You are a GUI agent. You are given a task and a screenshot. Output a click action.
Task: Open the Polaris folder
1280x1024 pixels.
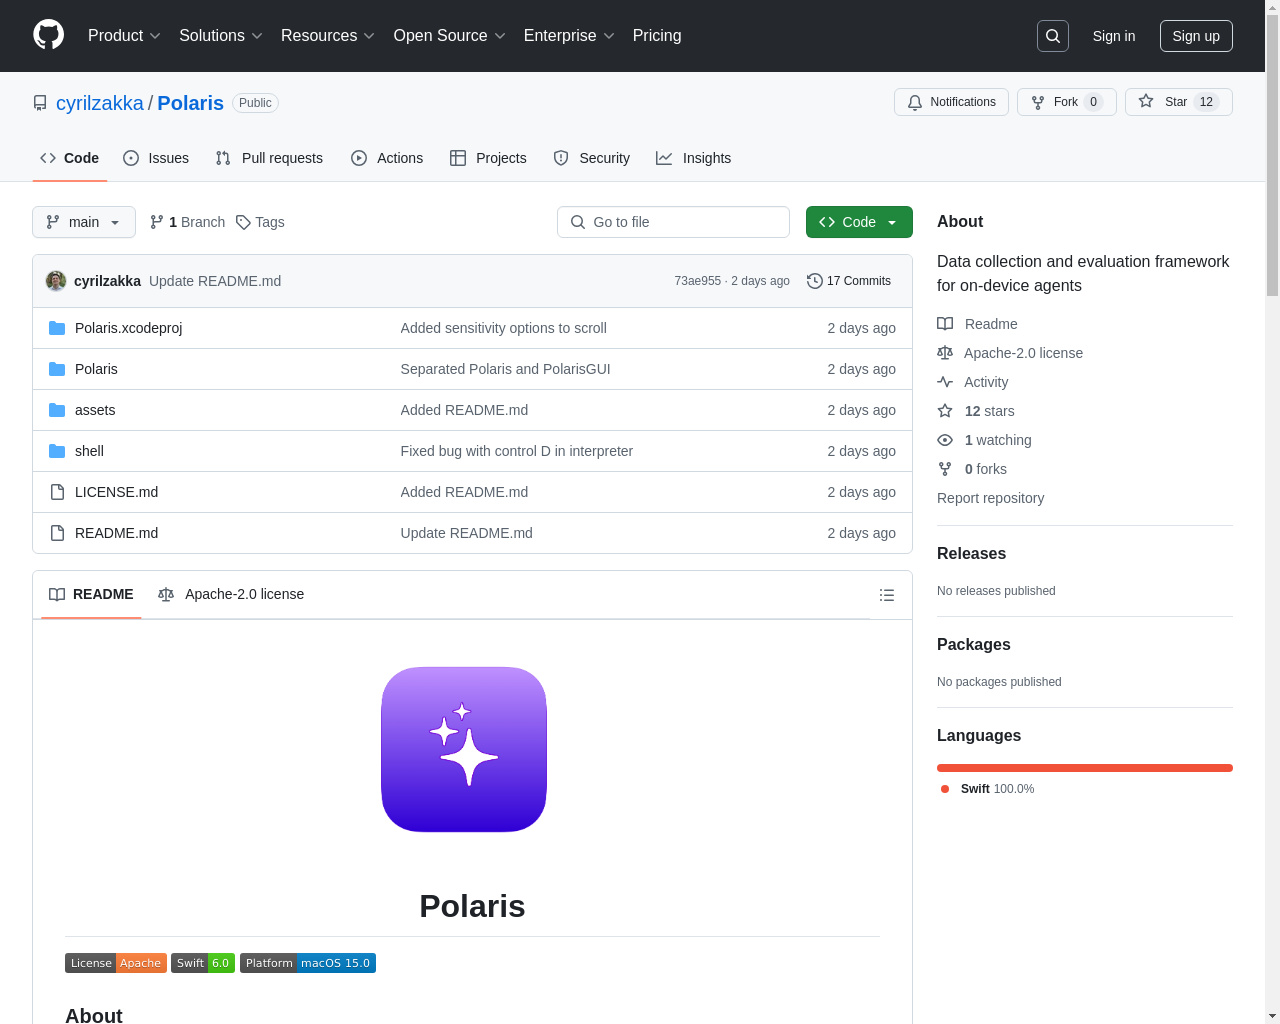point(96,369)
